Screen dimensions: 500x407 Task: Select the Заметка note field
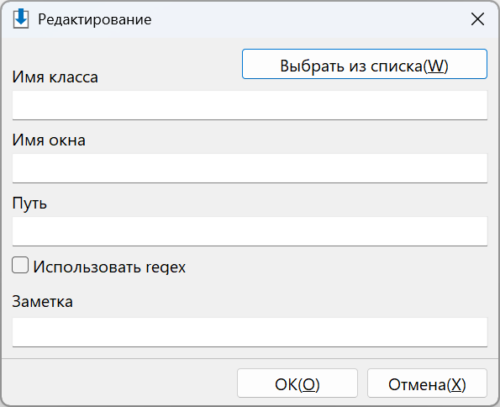click(250, 332)
